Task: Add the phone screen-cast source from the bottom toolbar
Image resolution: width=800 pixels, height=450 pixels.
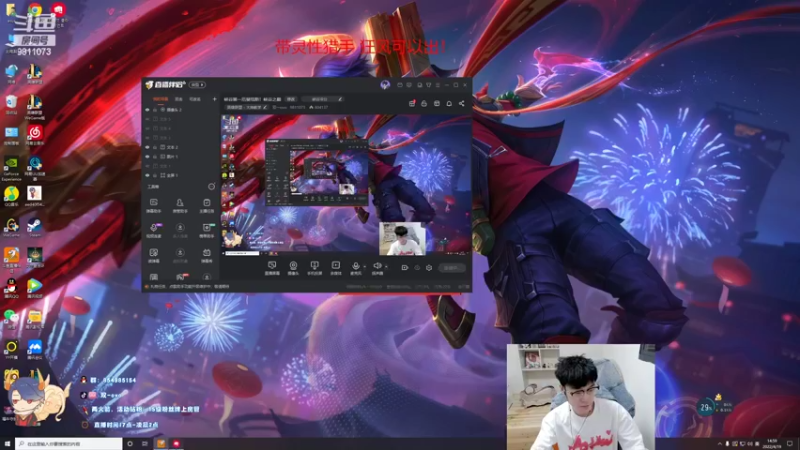Action: (x=314, y=268)
